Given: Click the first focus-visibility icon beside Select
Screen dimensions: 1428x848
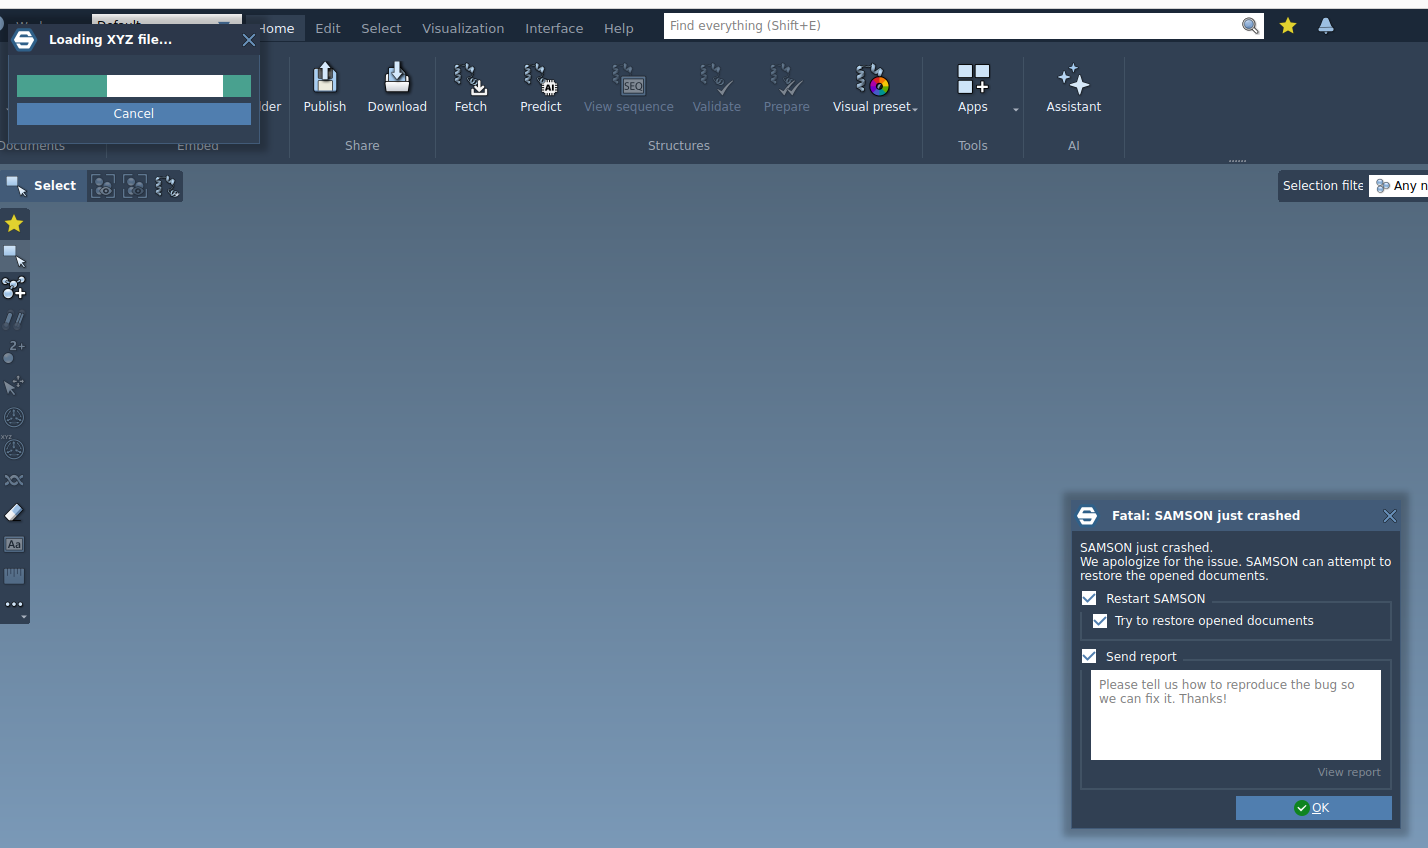Looking at the screenshot, I should [x=103, y=186].
